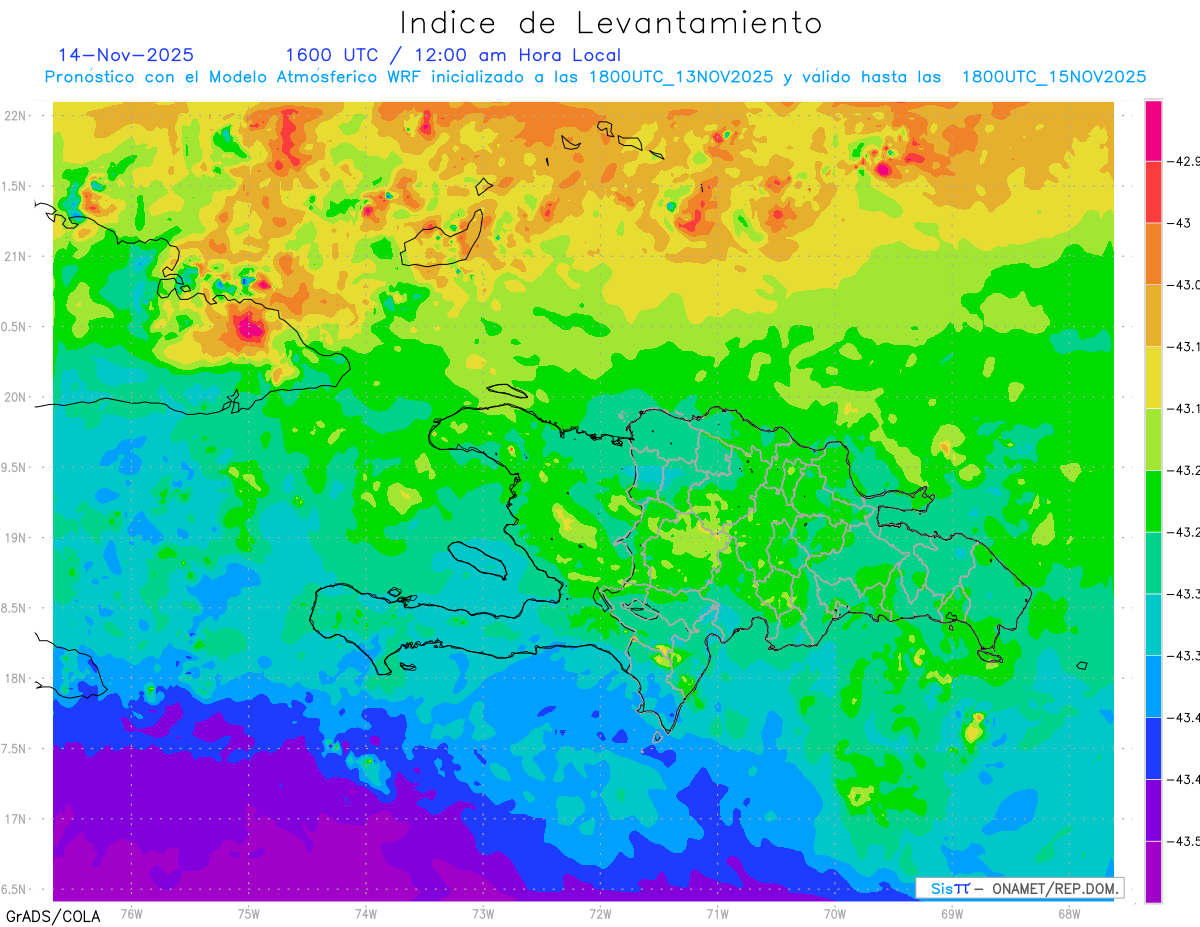Click the '1600 UTC / 12:00 am Hora Local' time label
1200x927 pixels.
pos(453,55)
